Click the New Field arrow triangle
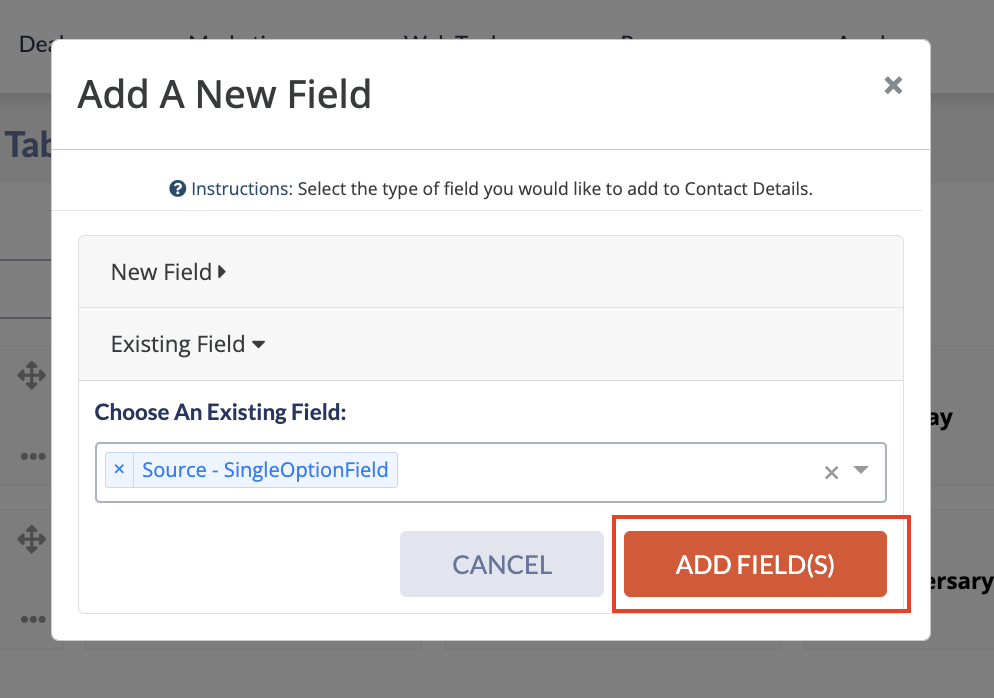The image size is (994, 698). (x=222, y=272)
